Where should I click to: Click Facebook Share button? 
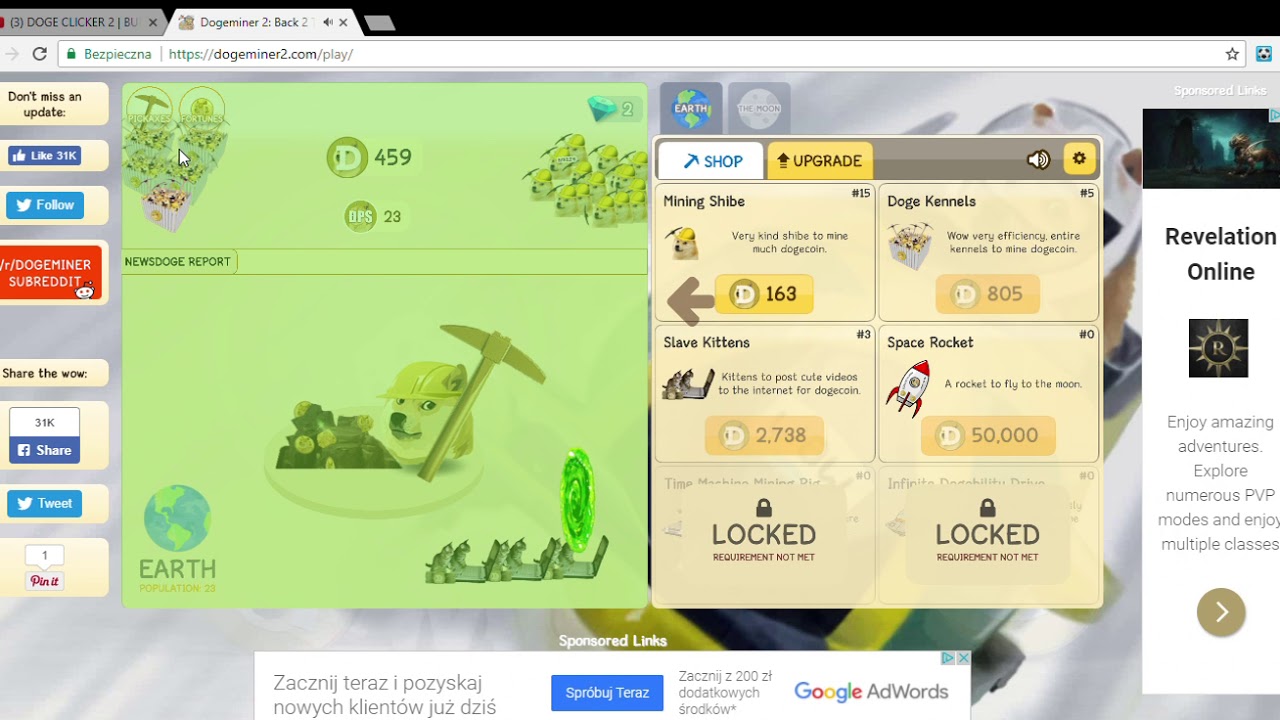pos(44,450)
